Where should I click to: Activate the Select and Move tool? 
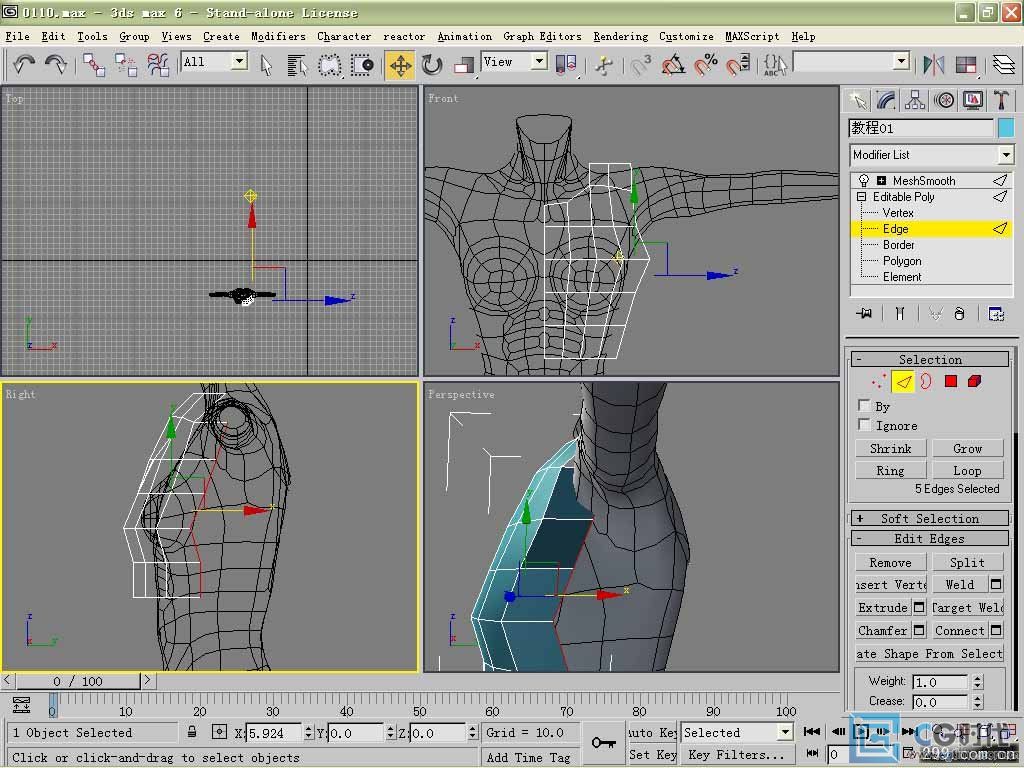click(400, 65)
